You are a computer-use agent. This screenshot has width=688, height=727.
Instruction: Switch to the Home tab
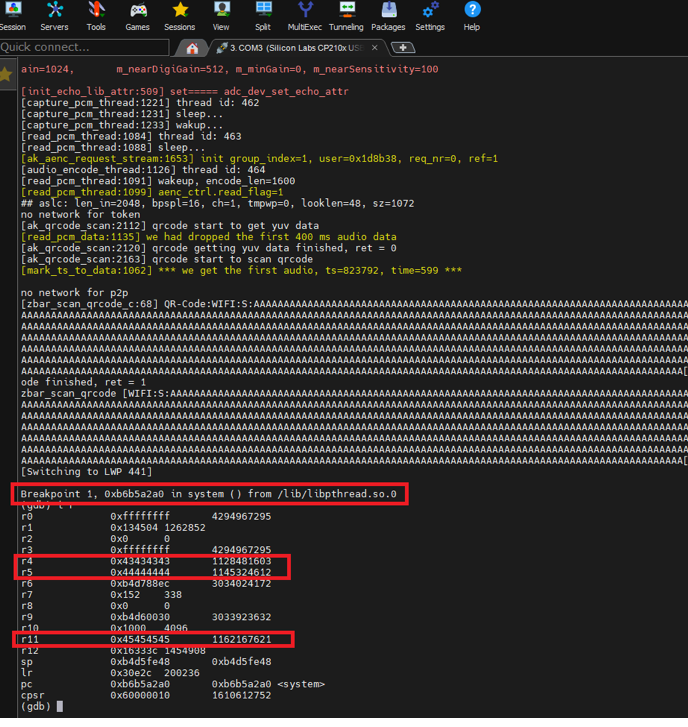click(x=192, y=48)
